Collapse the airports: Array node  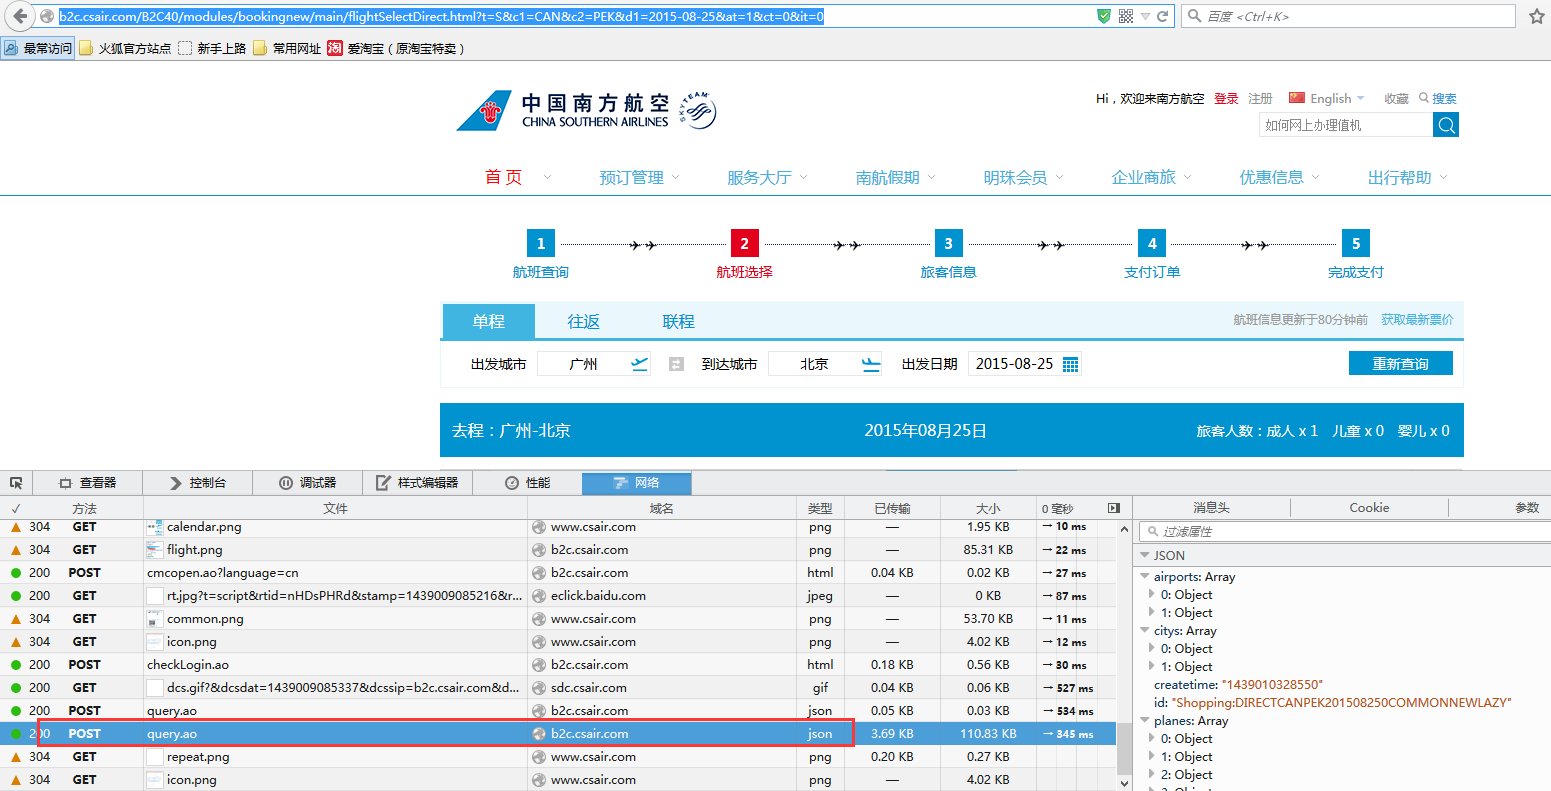point(1145,577)
